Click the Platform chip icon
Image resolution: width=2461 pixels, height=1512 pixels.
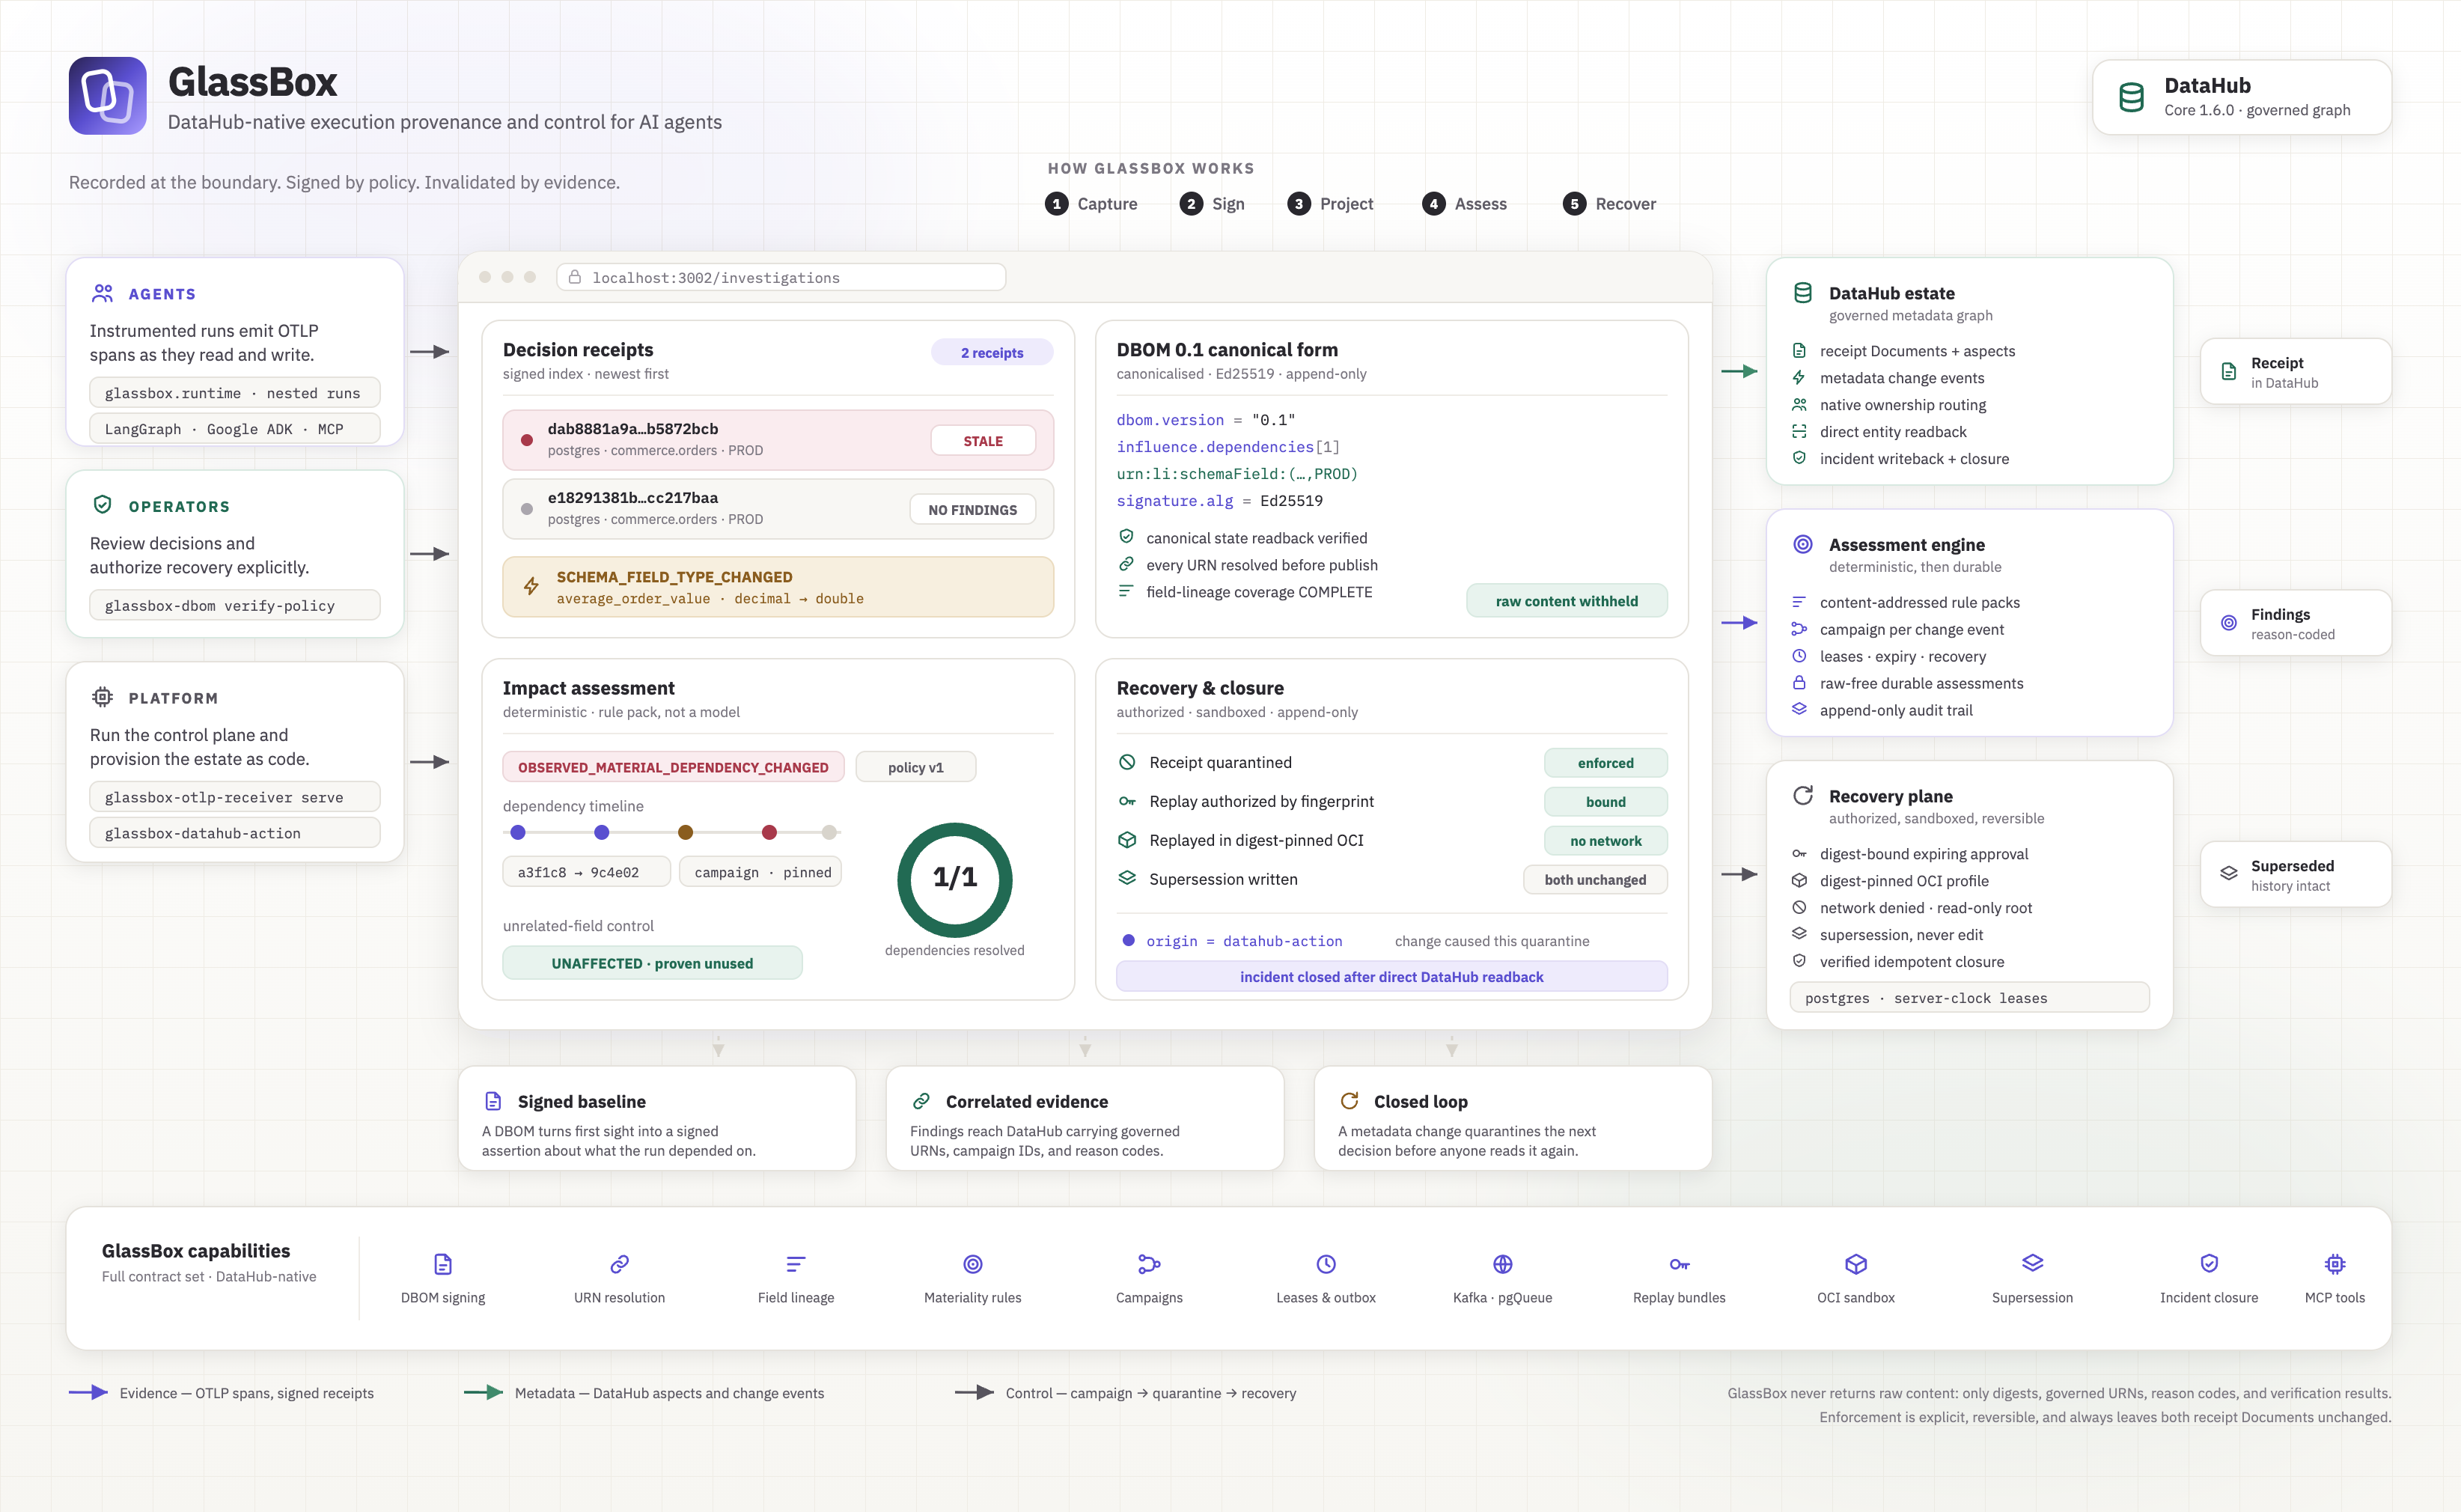click(102, 697)
